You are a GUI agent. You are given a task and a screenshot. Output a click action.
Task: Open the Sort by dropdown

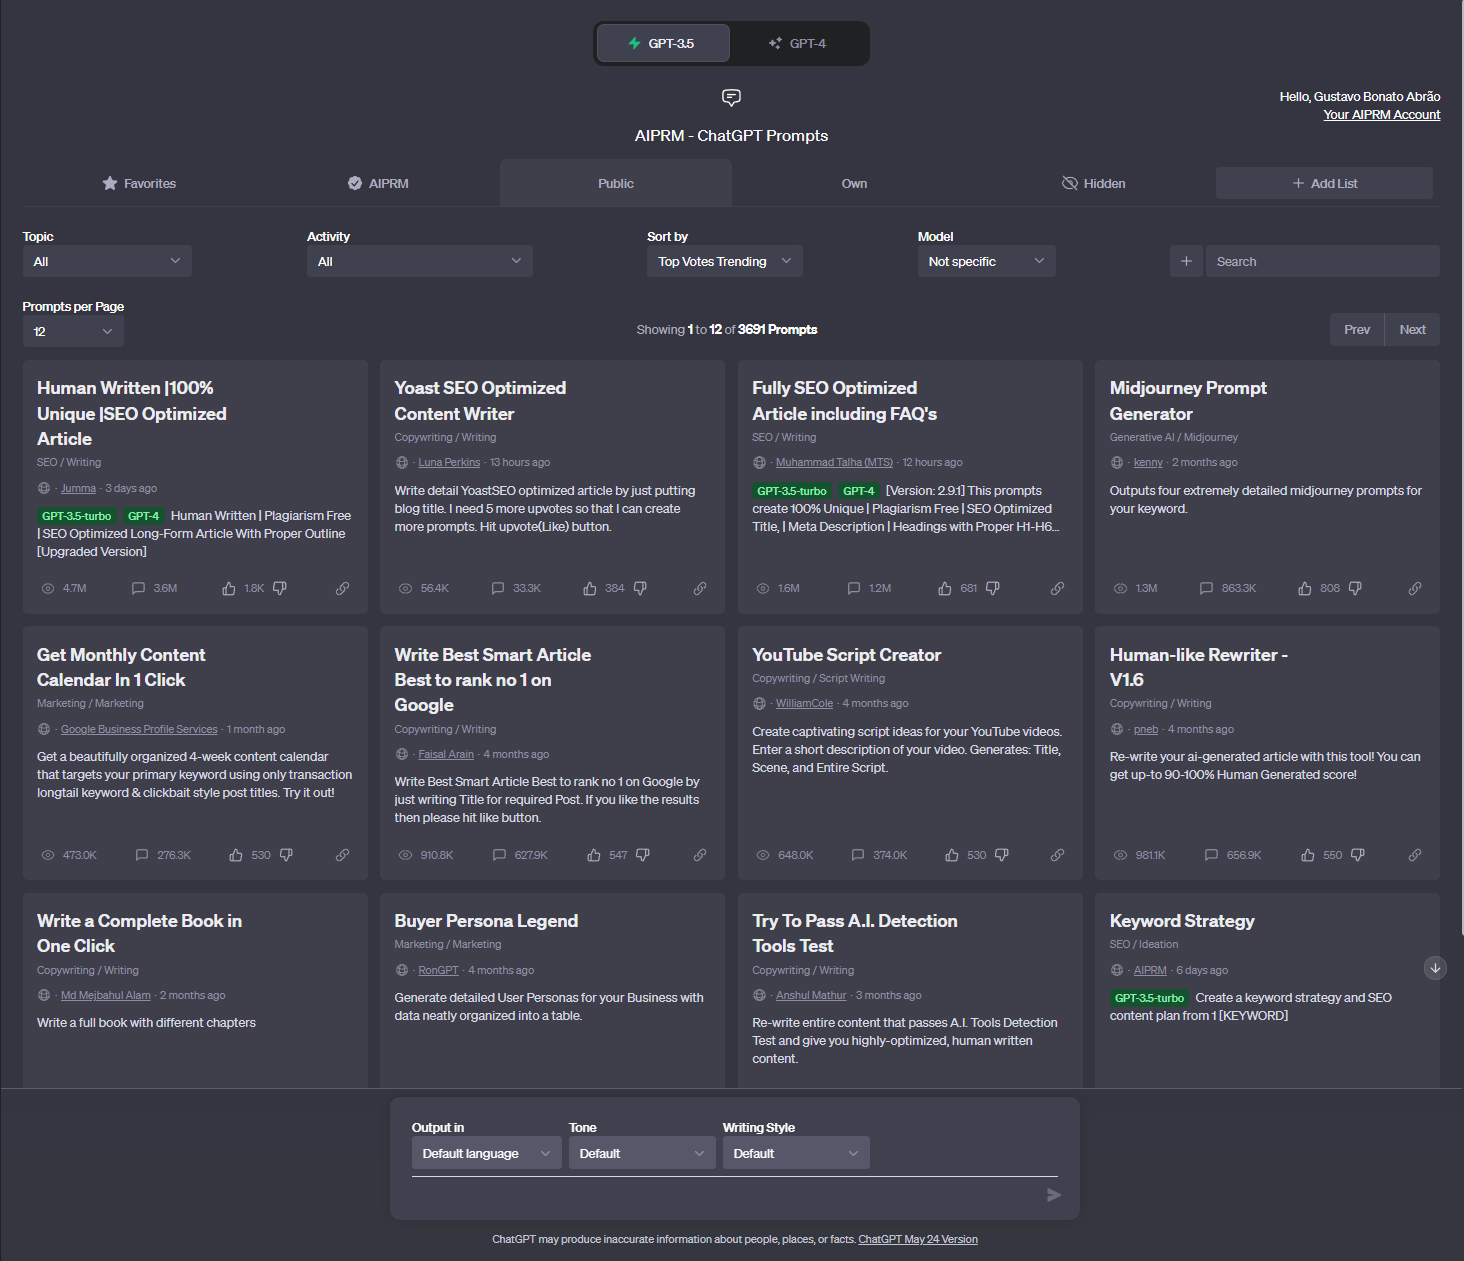tap(725, 261)
